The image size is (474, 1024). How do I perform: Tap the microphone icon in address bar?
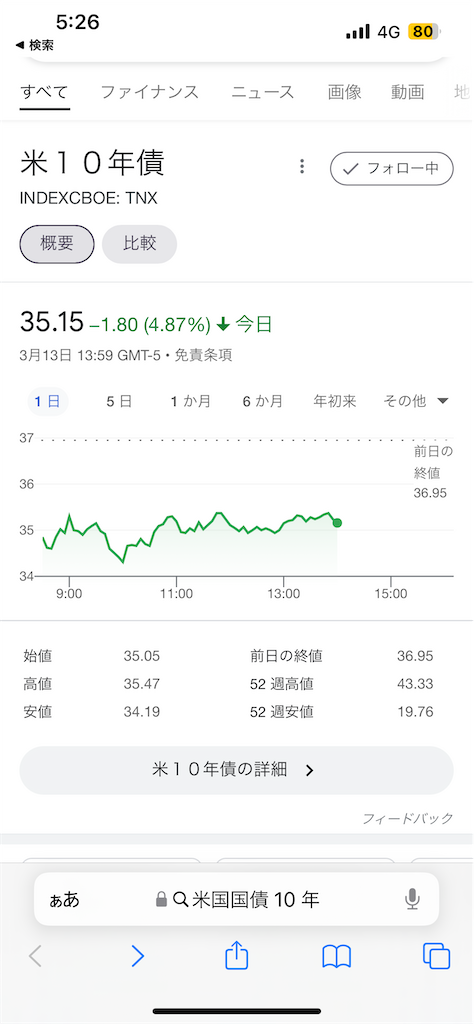412,900
